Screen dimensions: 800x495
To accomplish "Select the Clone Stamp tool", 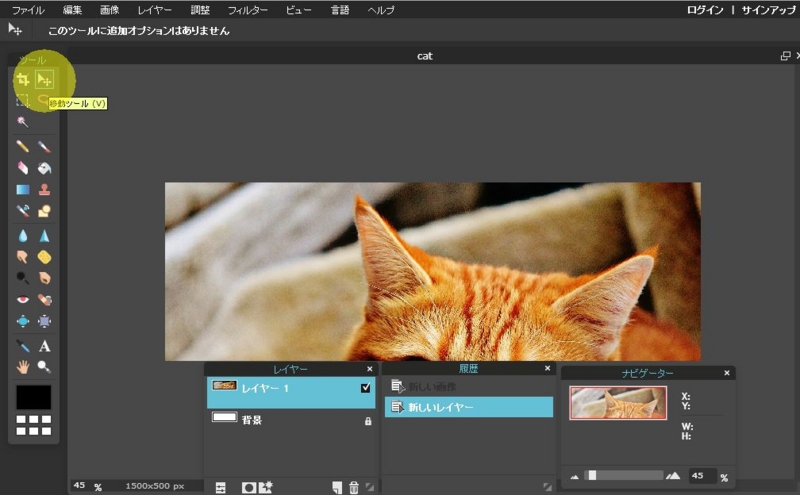I will tap(44, 190).
